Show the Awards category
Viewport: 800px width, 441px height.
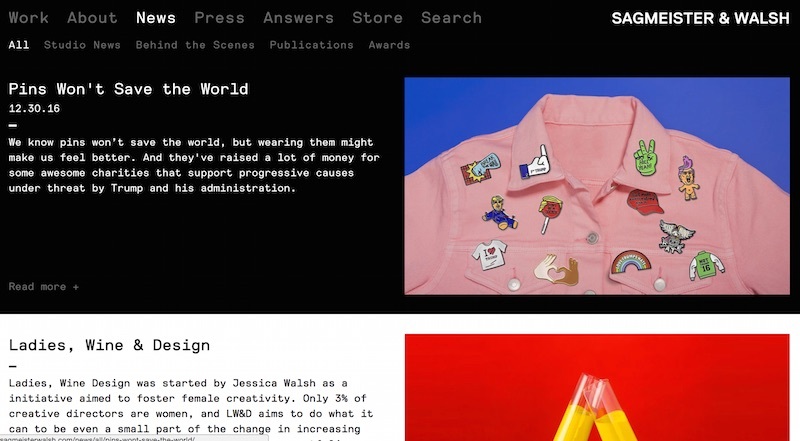click(389, 45)
